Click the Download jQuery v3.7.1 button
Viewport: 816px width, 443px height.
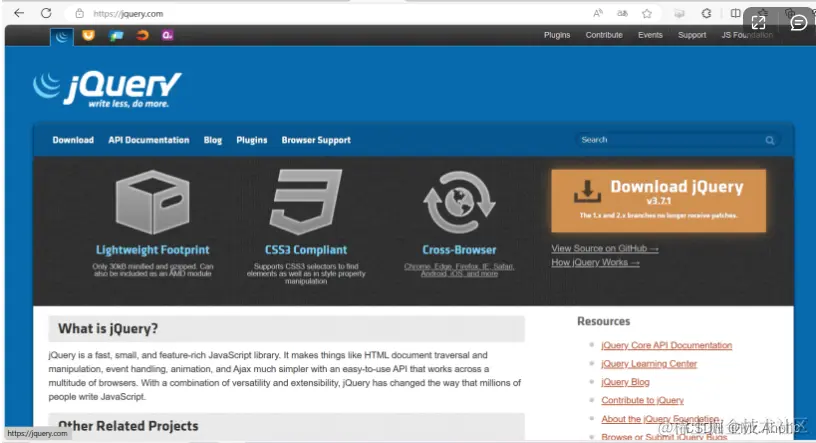tap(658, 200)
